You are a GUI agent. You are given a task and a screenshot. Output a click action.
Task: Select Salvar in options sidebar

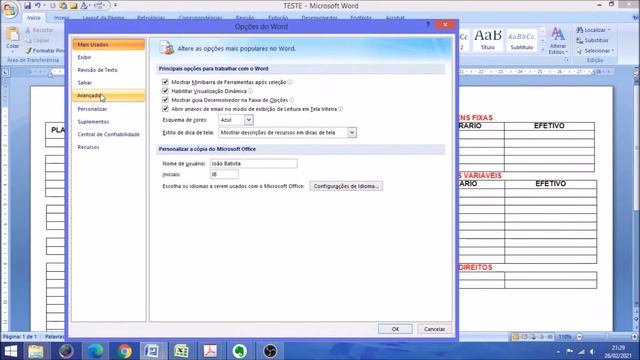(109, 82)
